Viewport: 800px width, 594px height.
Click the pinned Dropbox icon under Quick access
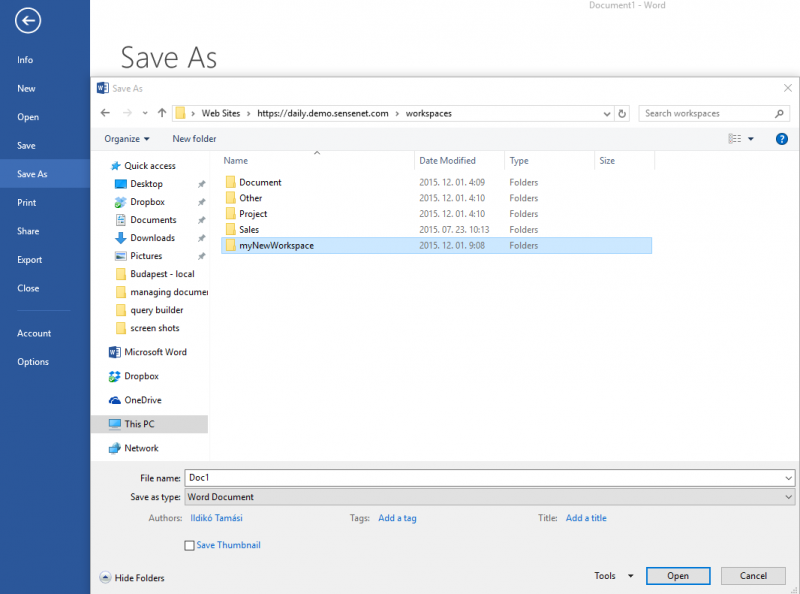coord(120,202)
